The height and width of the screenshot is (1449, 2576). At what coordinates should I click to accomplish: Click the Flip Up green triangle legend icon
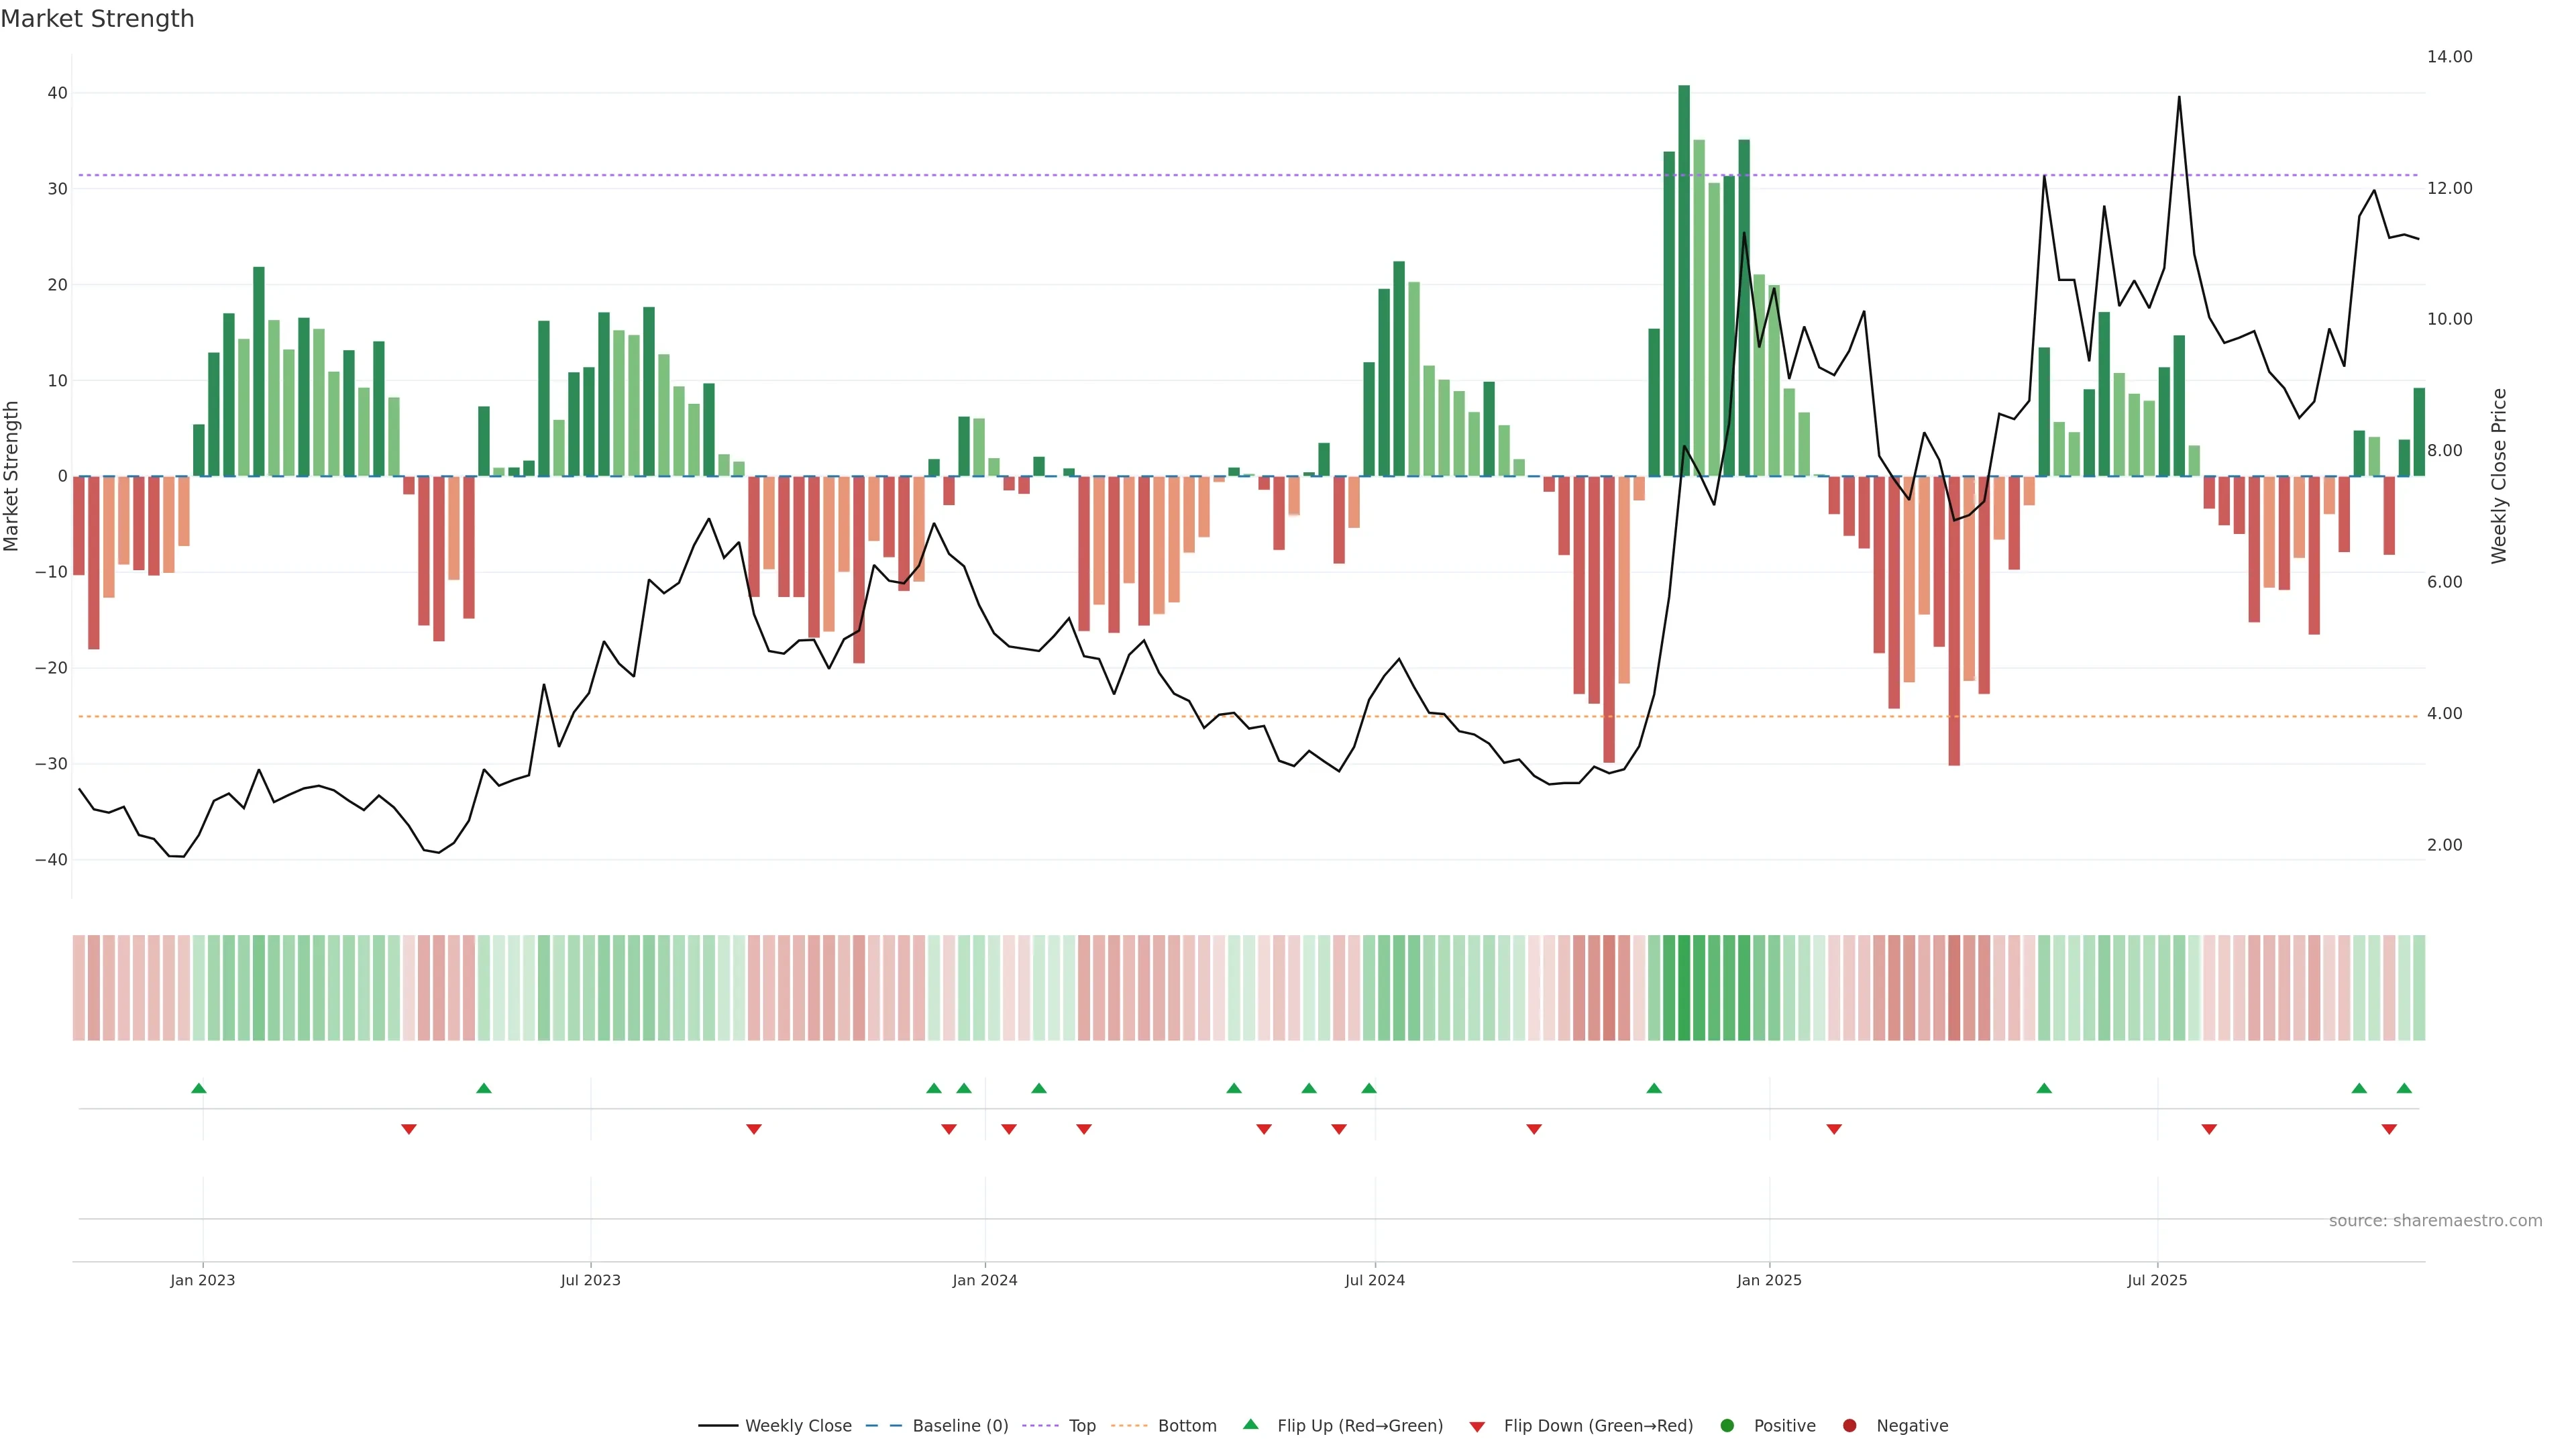[1250, 1424]
